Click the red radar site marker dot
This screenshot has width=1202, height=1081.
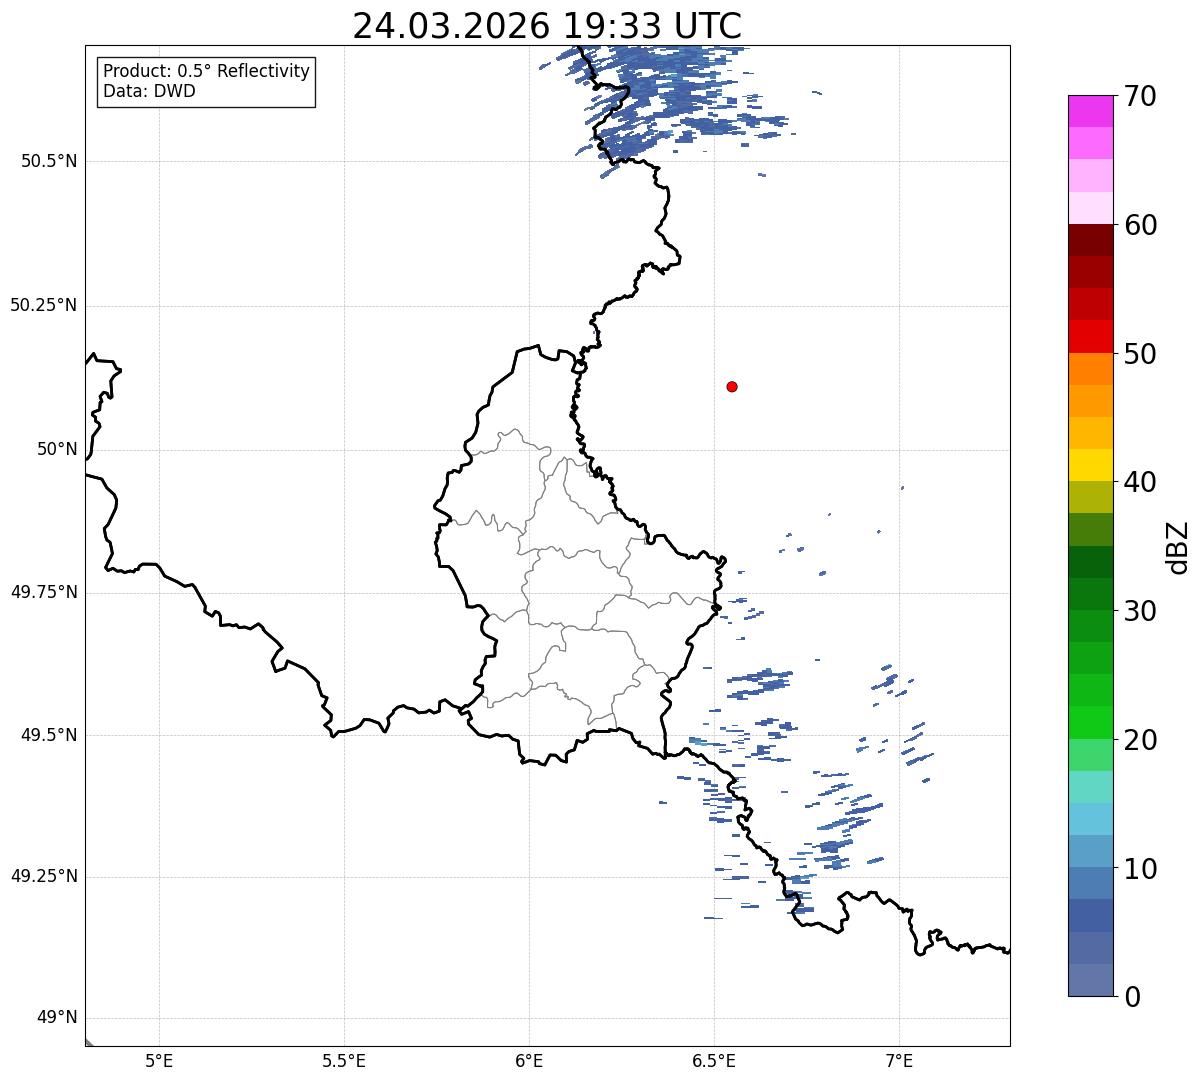[x=732, y=386]
